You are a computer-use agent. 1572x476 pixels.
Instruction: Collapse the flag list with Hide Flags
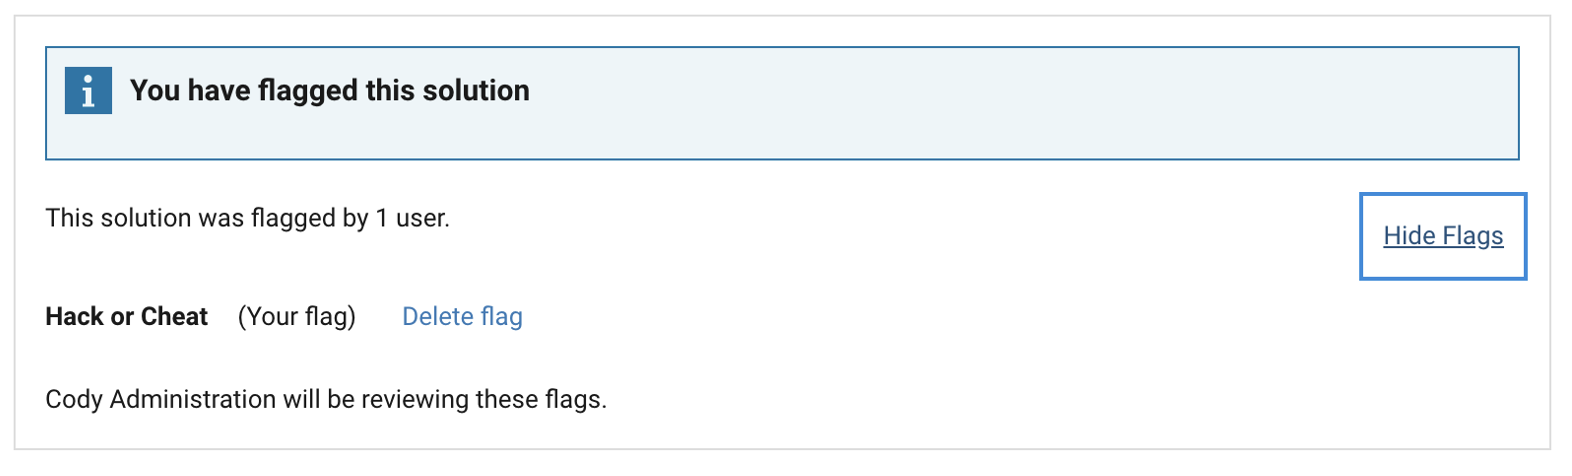1442,236
